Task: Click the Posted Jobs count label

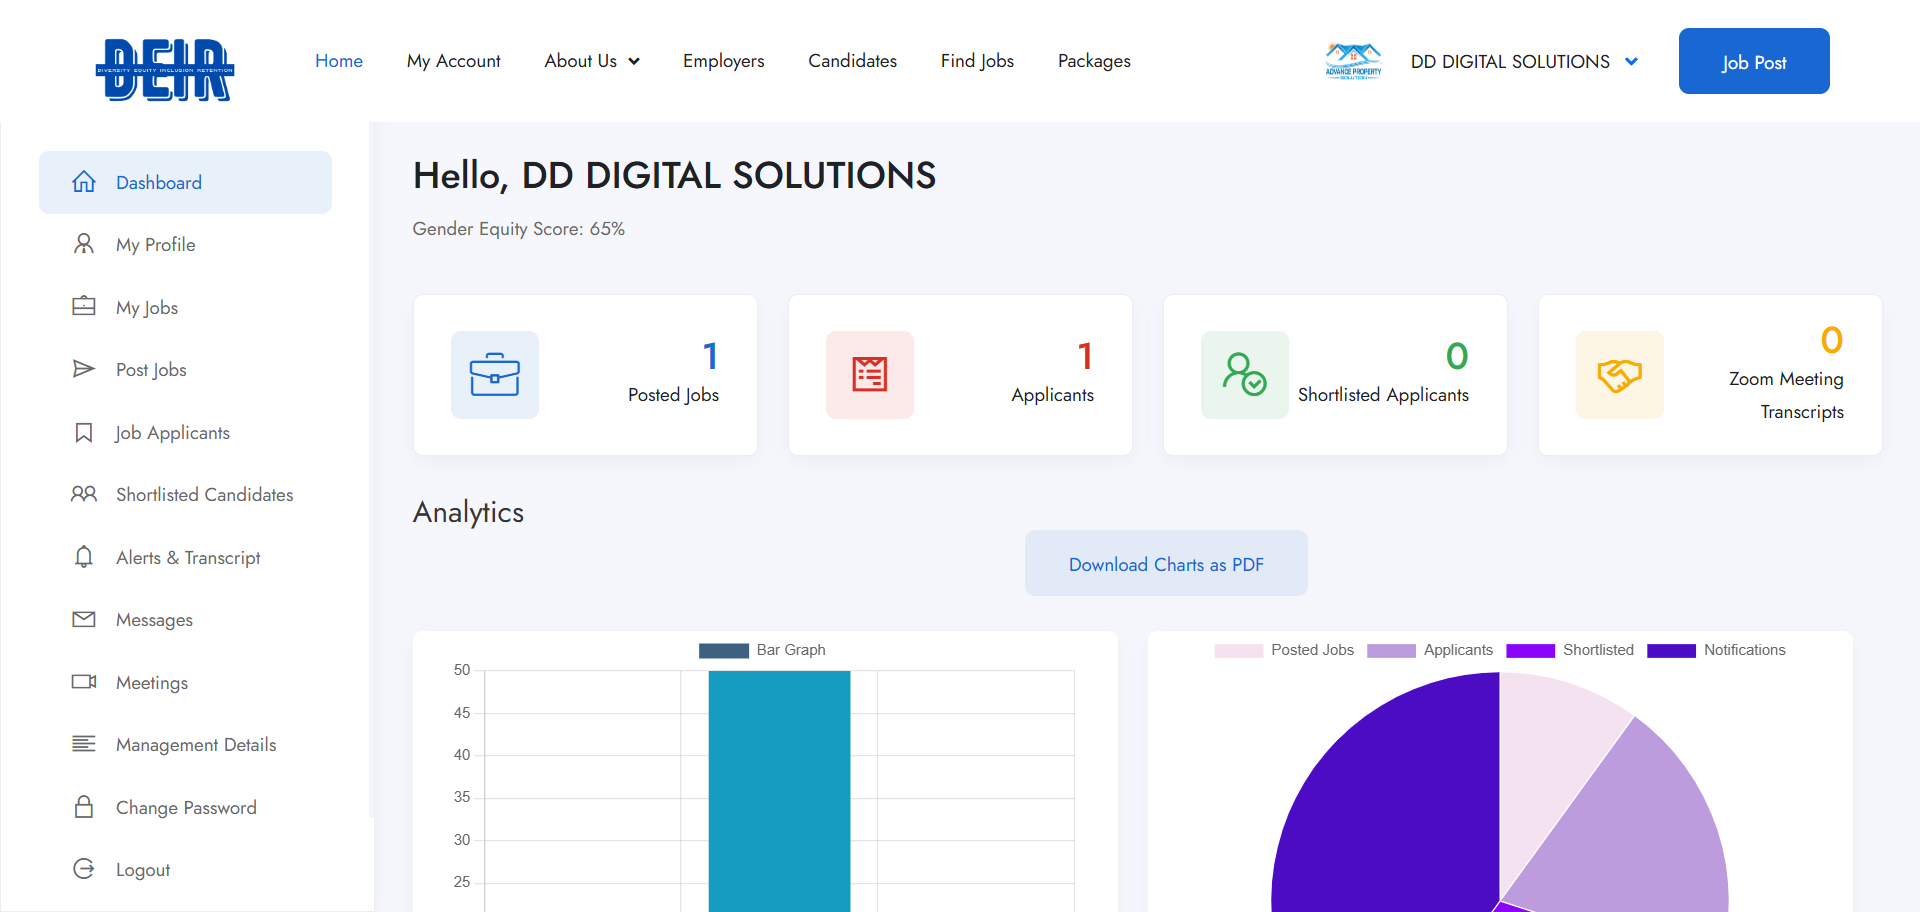Action: coord(673,395)
